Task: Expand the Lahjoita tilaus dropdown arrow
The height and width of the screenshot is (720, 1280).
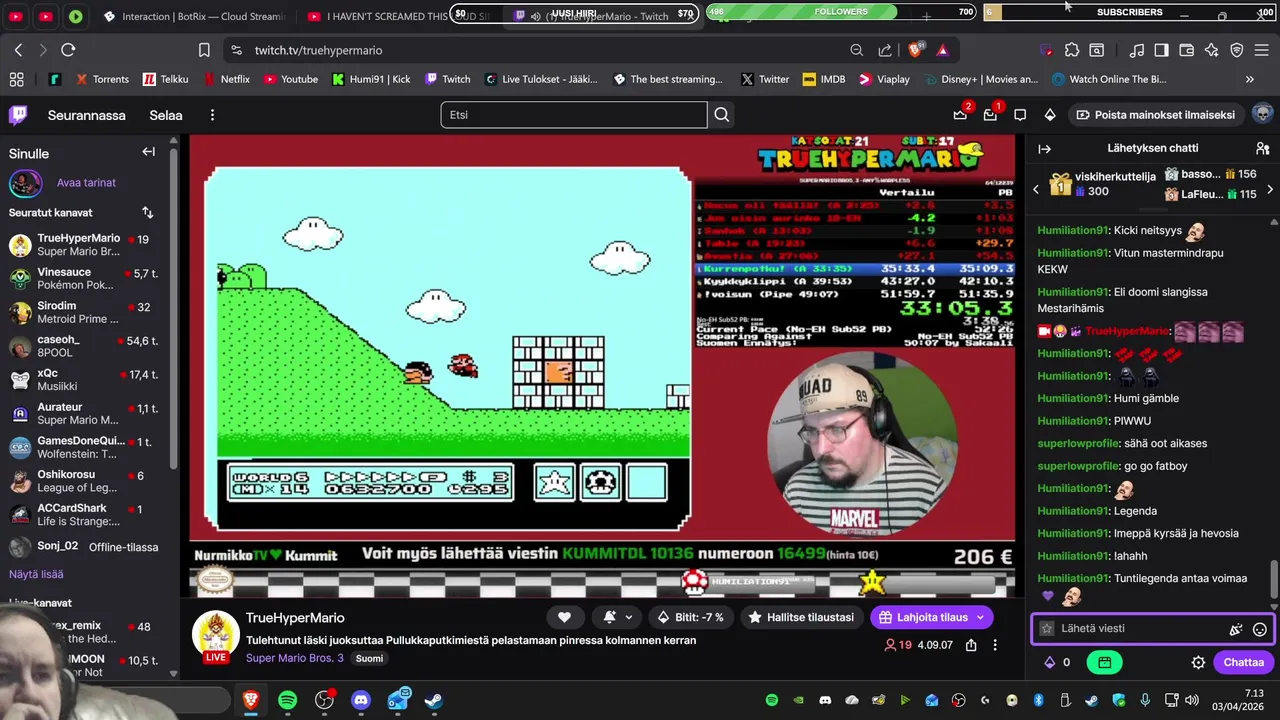Action: (x=980, y=617)
